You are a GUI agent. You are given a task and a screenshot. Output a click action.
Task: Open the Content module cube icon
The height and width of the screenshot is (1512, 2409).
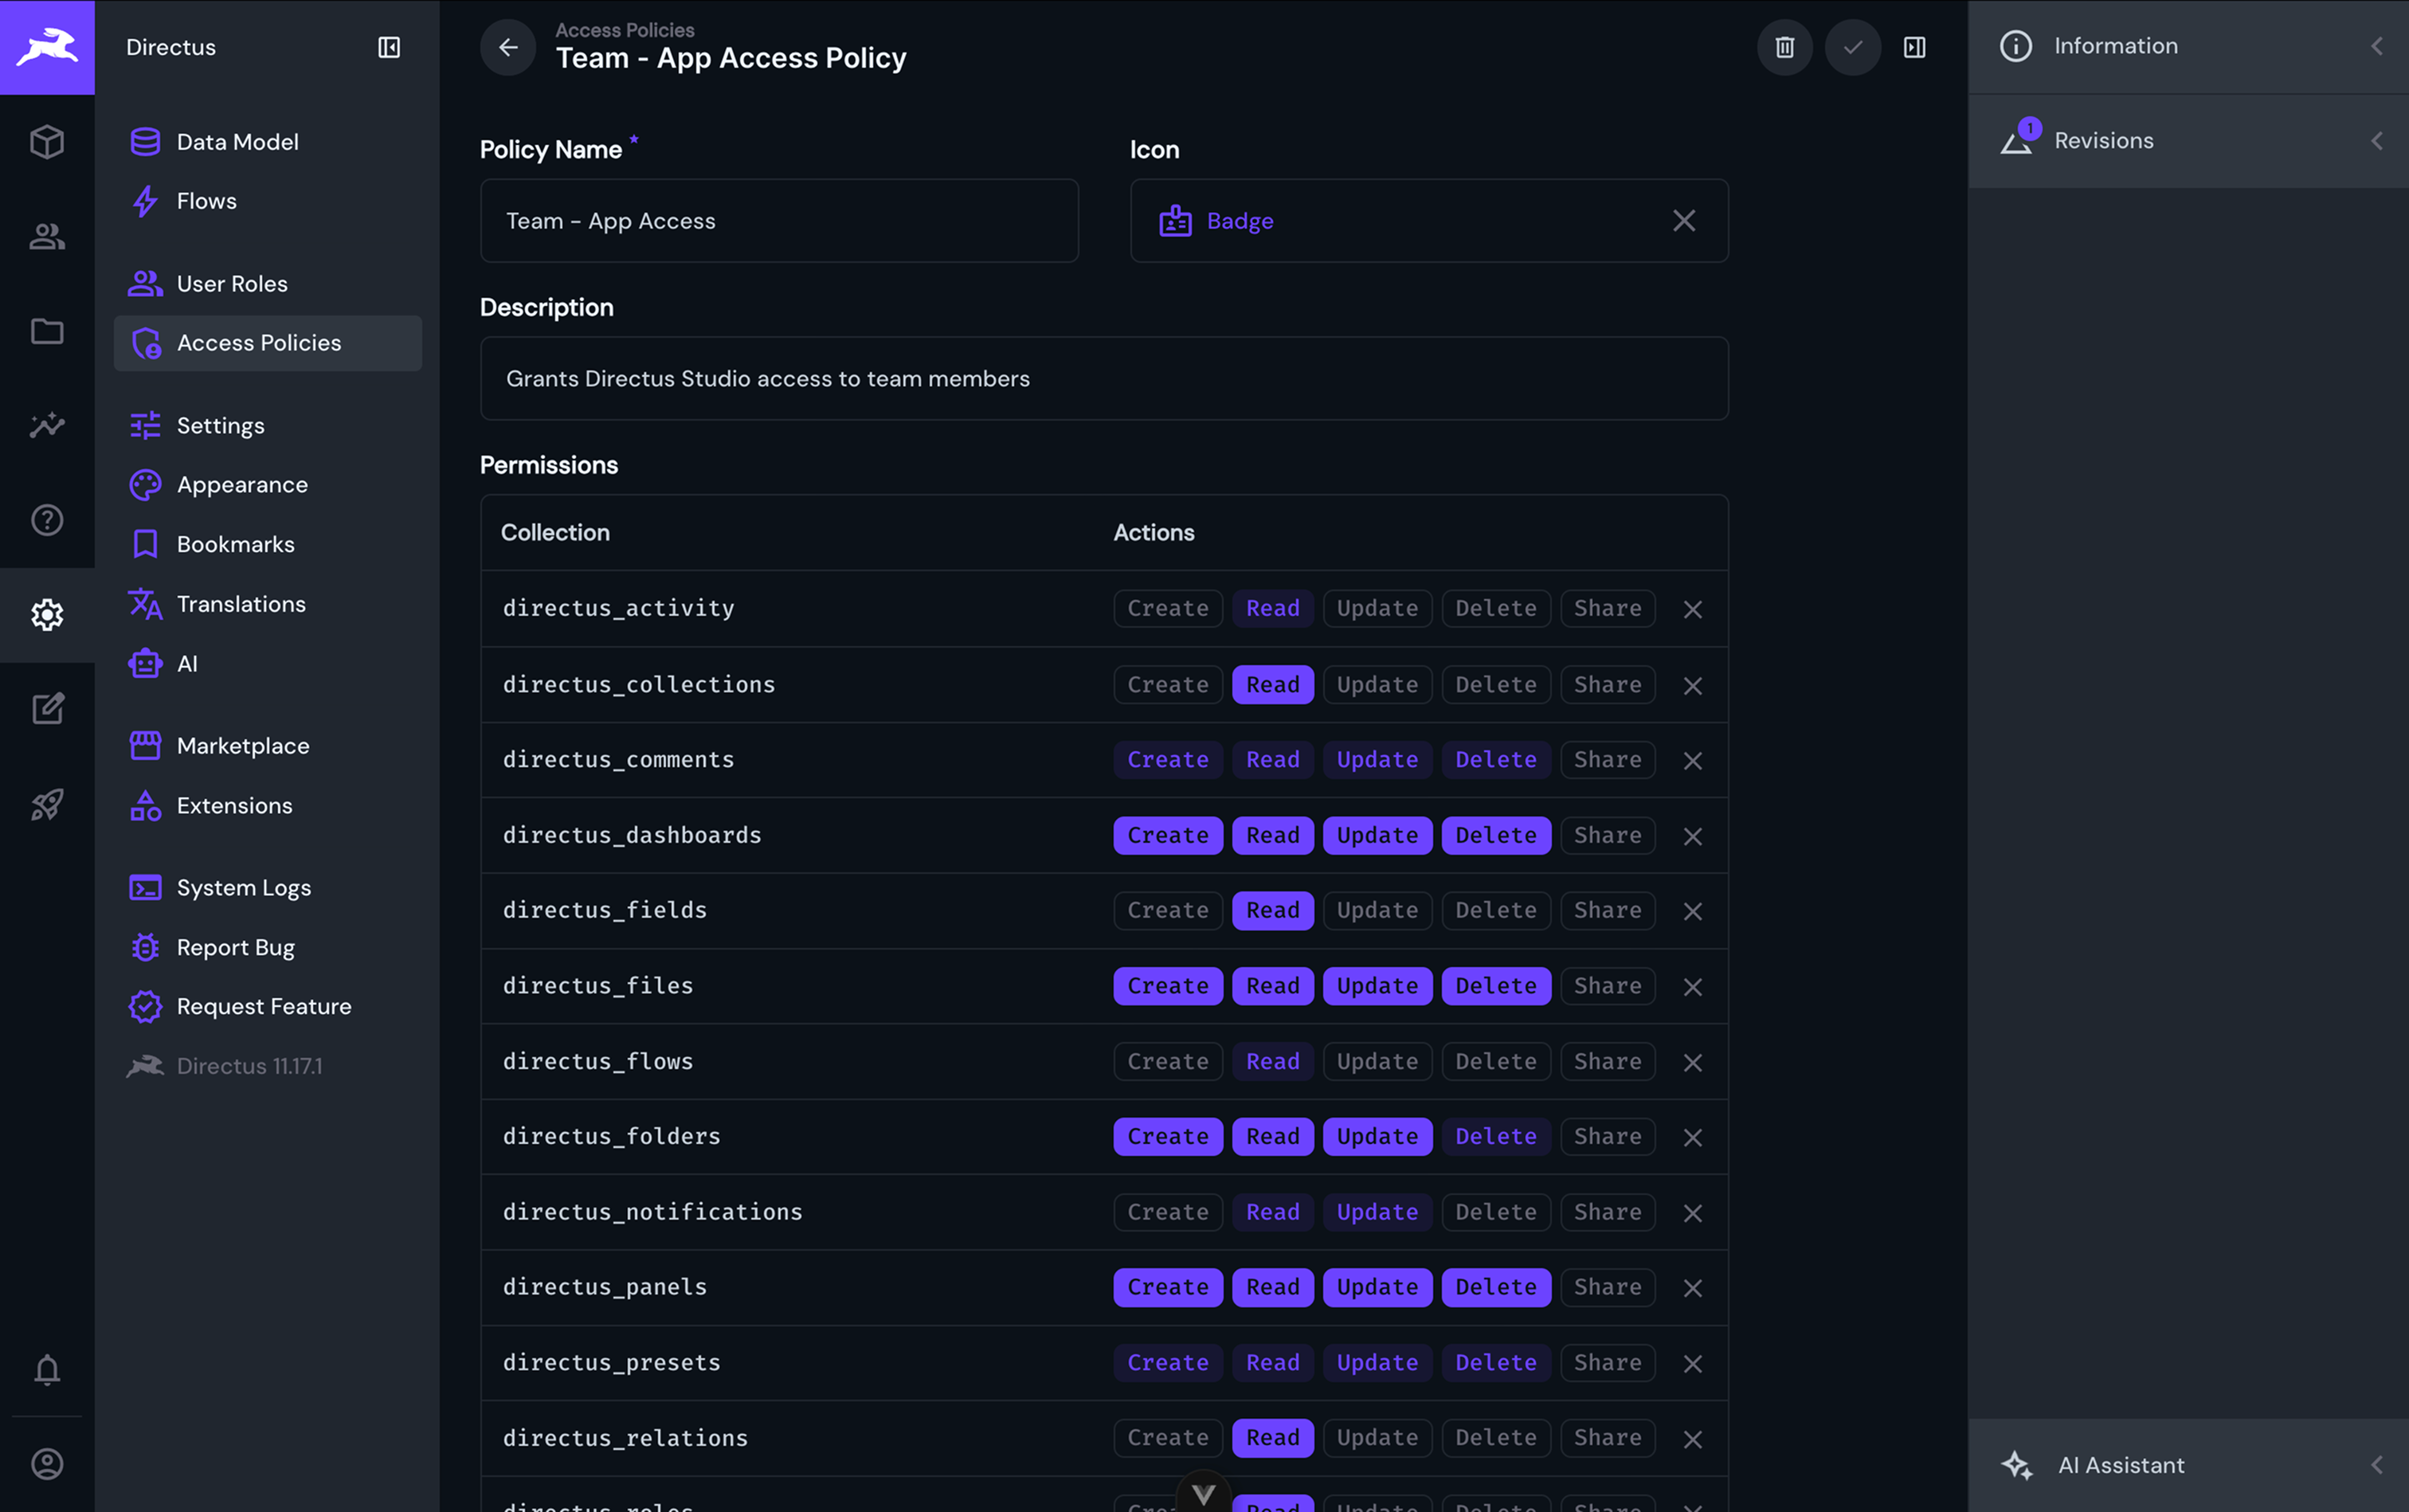pos(47,142)
